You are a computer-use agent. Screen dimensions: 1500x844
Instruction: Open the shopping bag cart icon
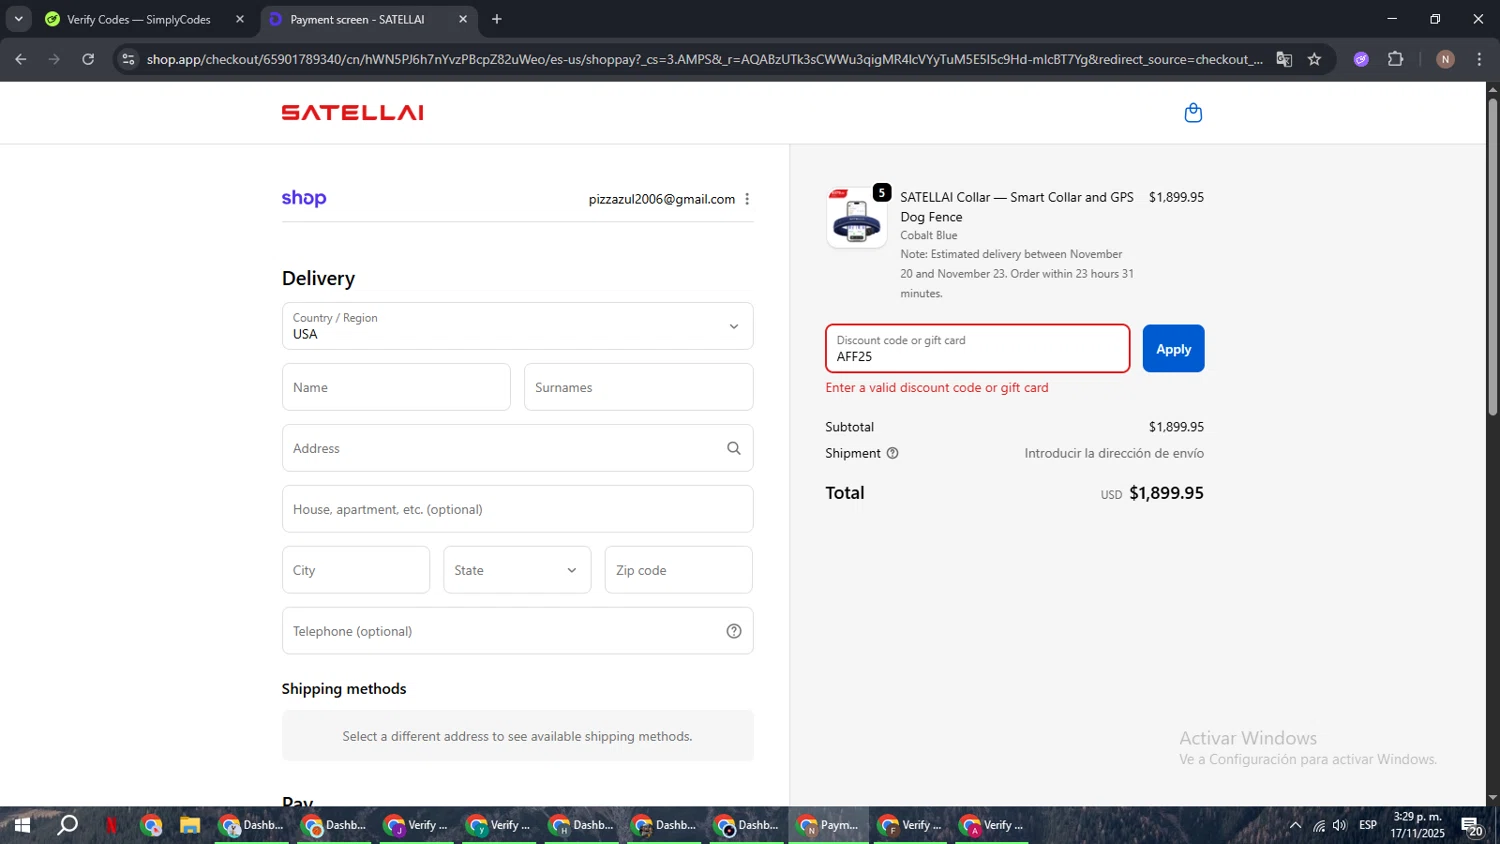(1193, 113)
